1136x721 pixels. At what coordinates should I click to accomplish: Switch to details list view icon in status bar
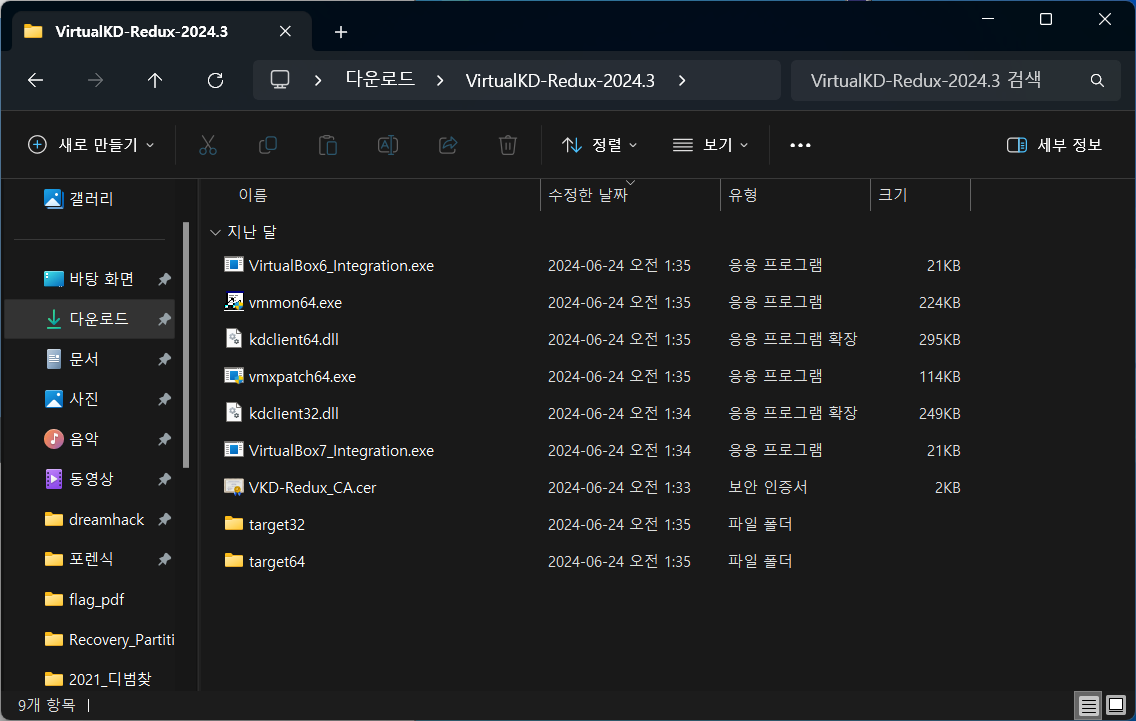click(x=1088, y=705)
